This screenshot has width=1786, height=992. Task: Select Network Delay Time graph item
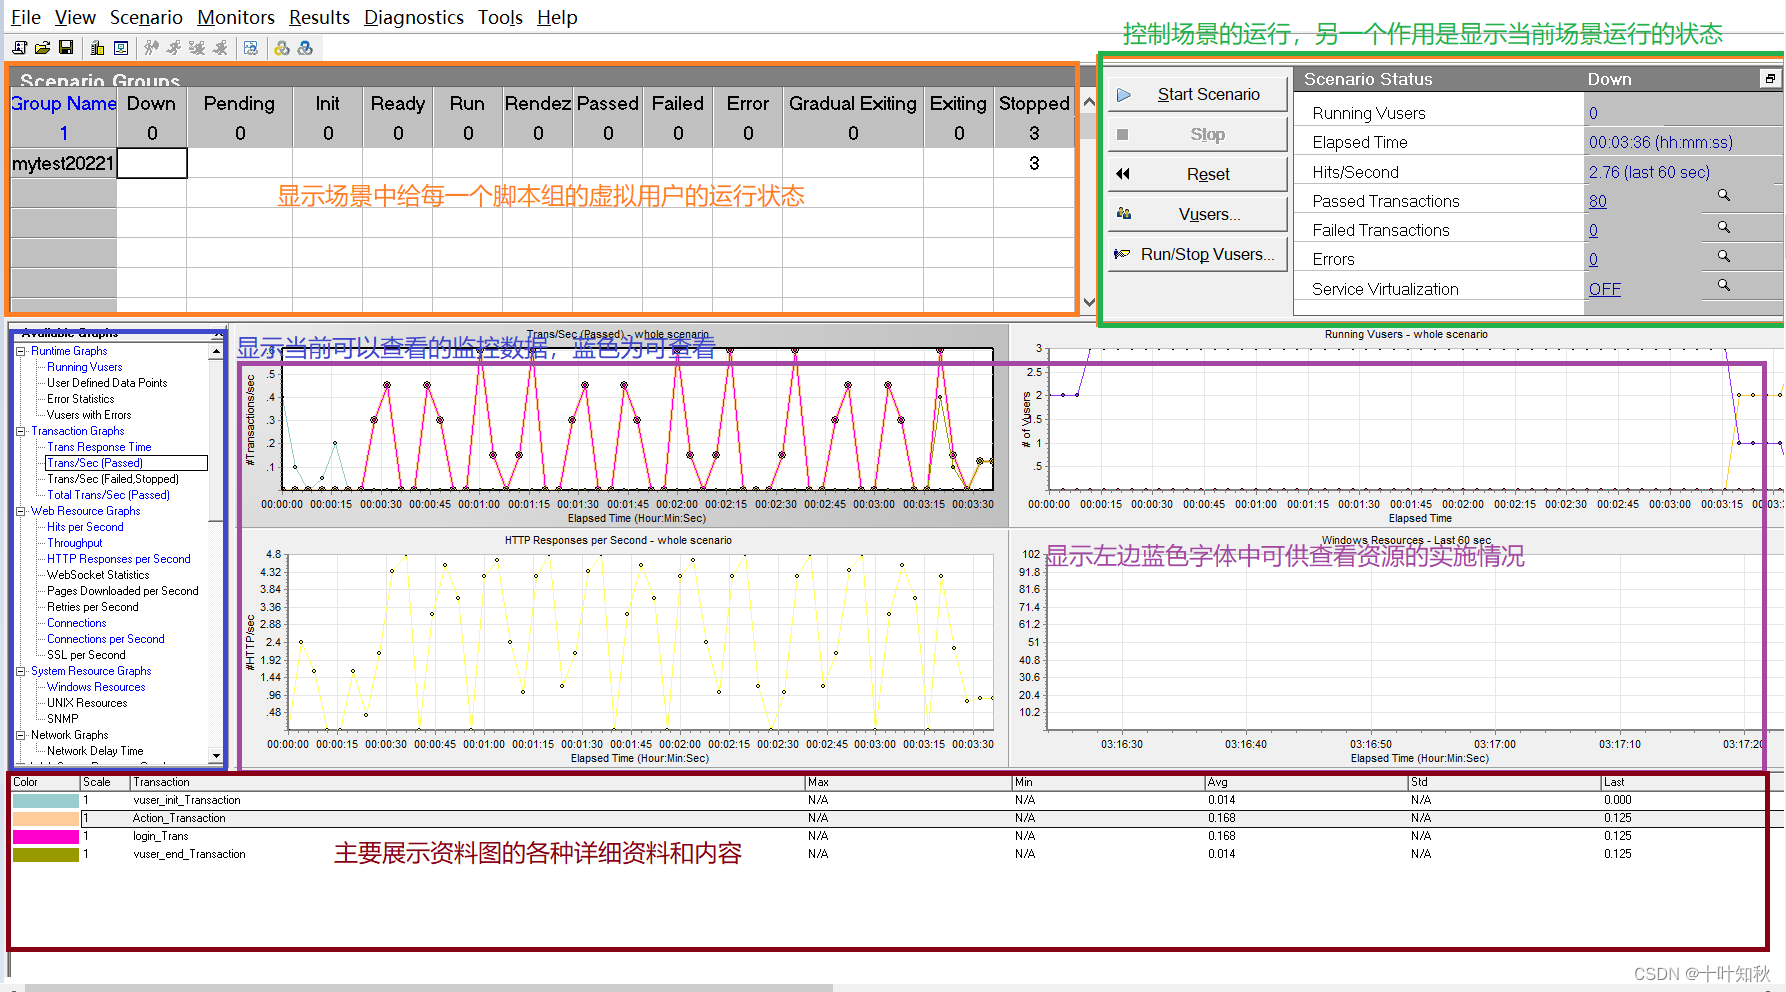(x=95, y=751)
